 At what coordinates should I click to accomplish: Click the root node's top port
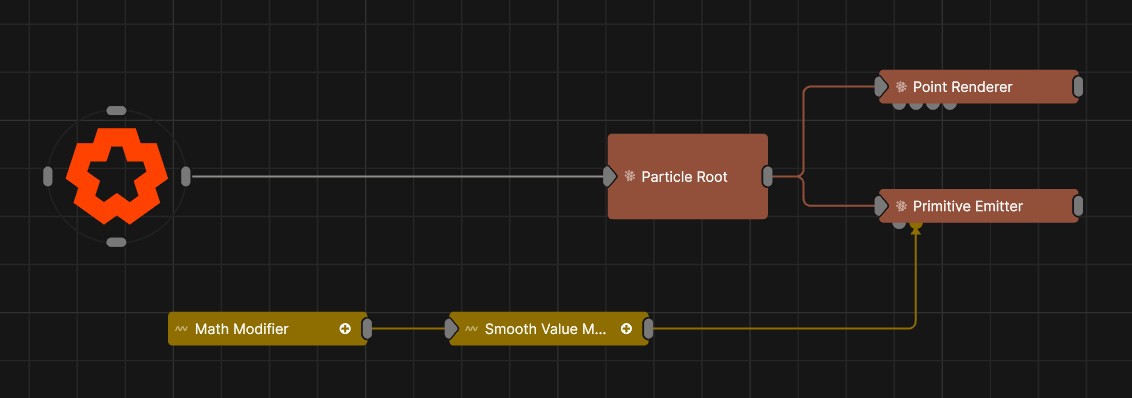pyautogui.click(x=116, y=111)
